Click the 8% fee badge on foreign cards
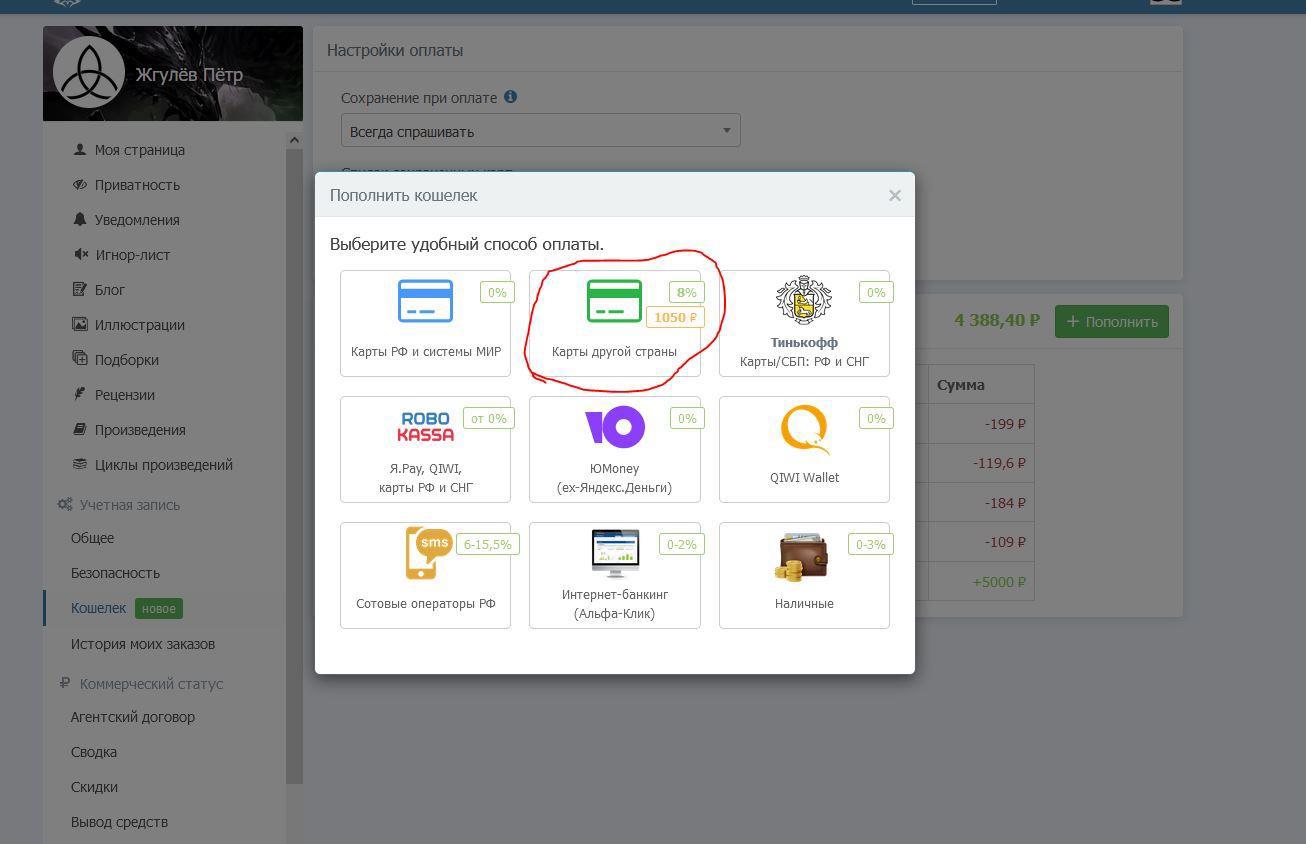This screenshot has height=844, width=1306. click(686, 292)
